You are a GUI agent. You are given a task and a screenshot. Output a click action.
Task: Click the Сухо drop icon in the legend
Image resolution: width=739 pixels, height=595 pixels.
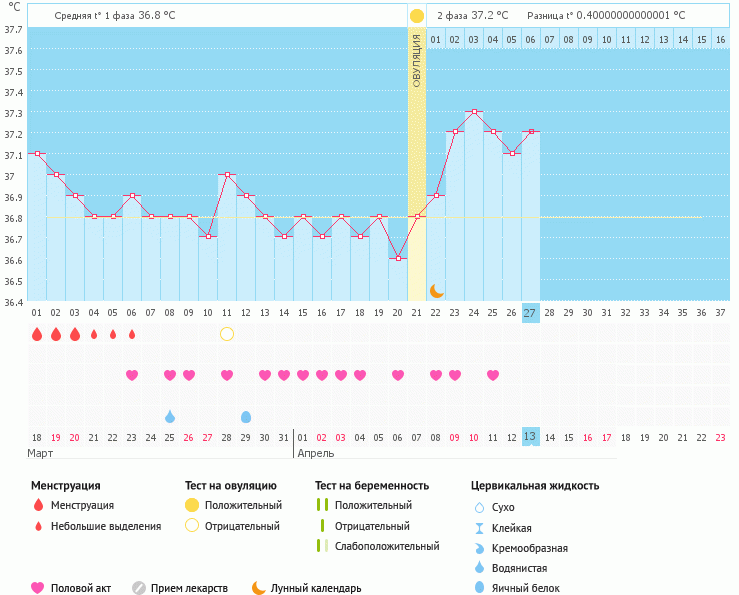click(x=479, y=507)
